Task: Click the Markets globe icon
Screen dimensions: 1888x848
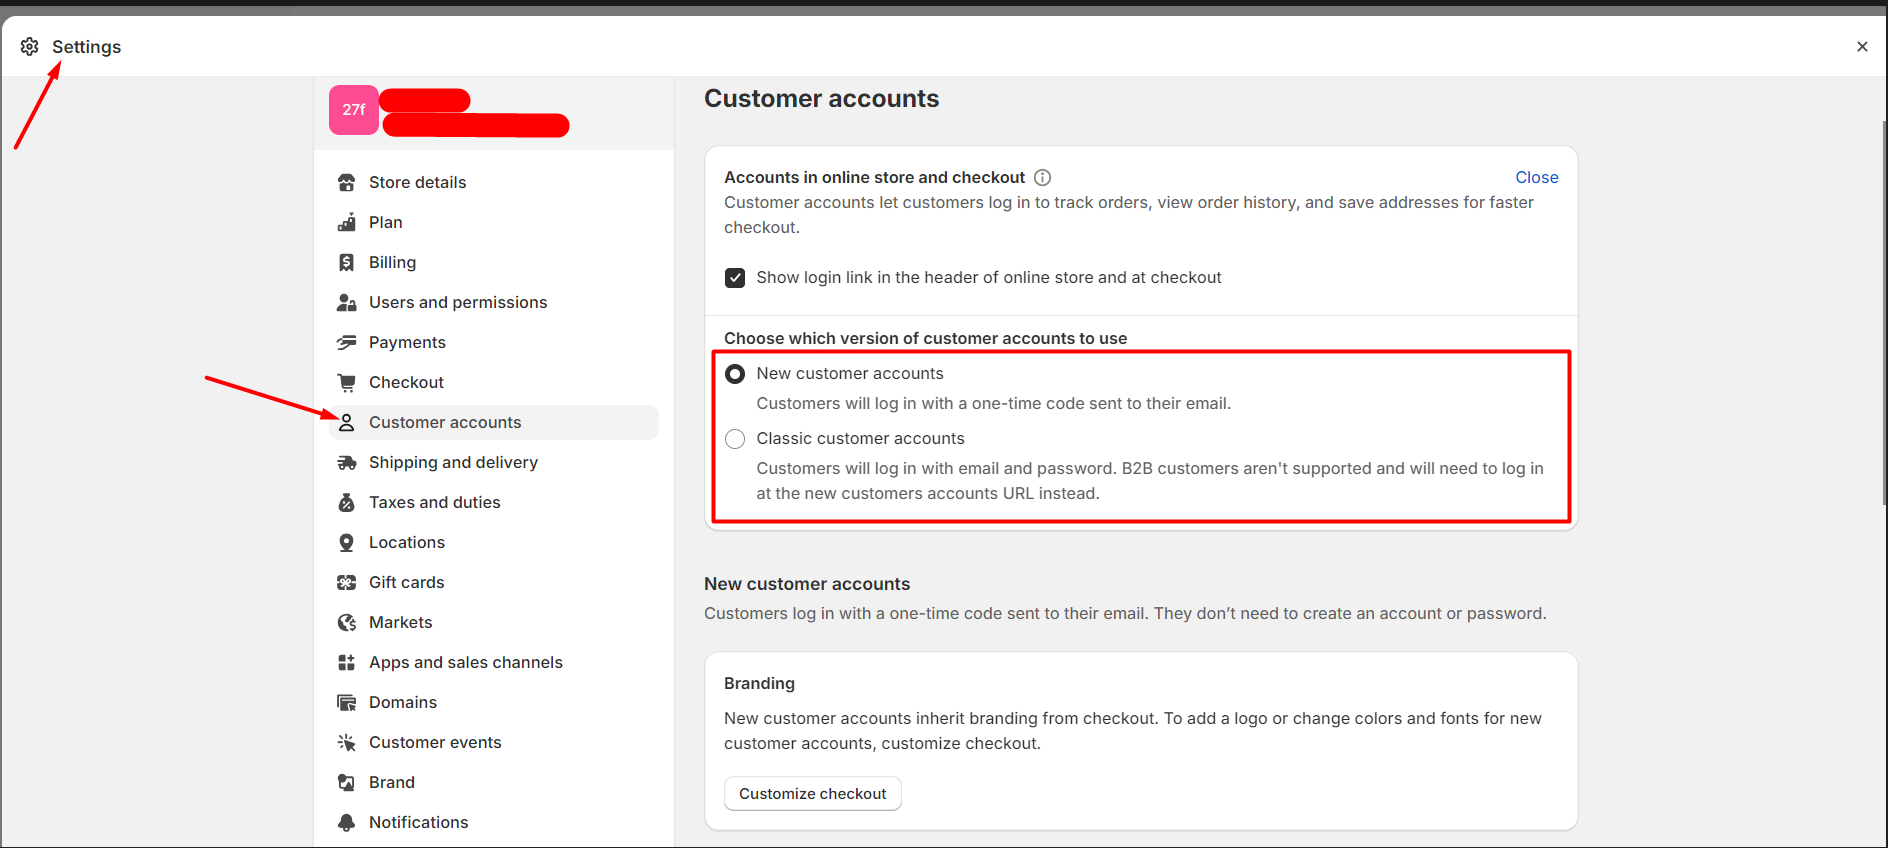Action: point(347,622)
